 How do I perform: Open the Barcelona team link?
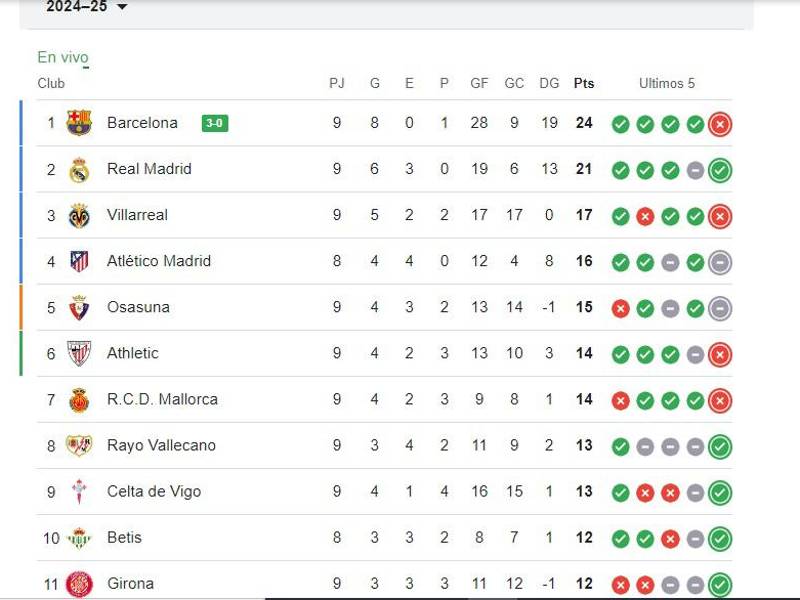(142, 123)
